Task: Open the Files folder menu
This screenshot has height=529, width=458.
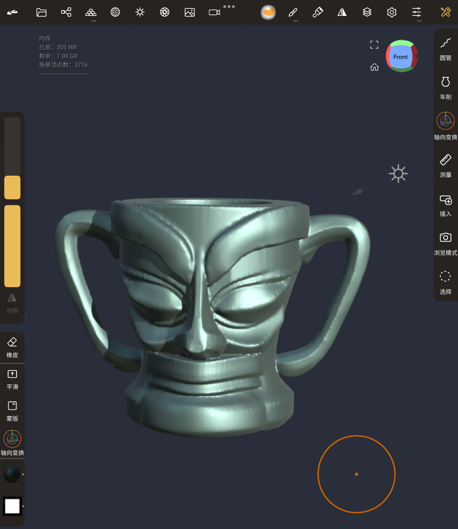Action: pyautogui.click(x=41, y=12)
